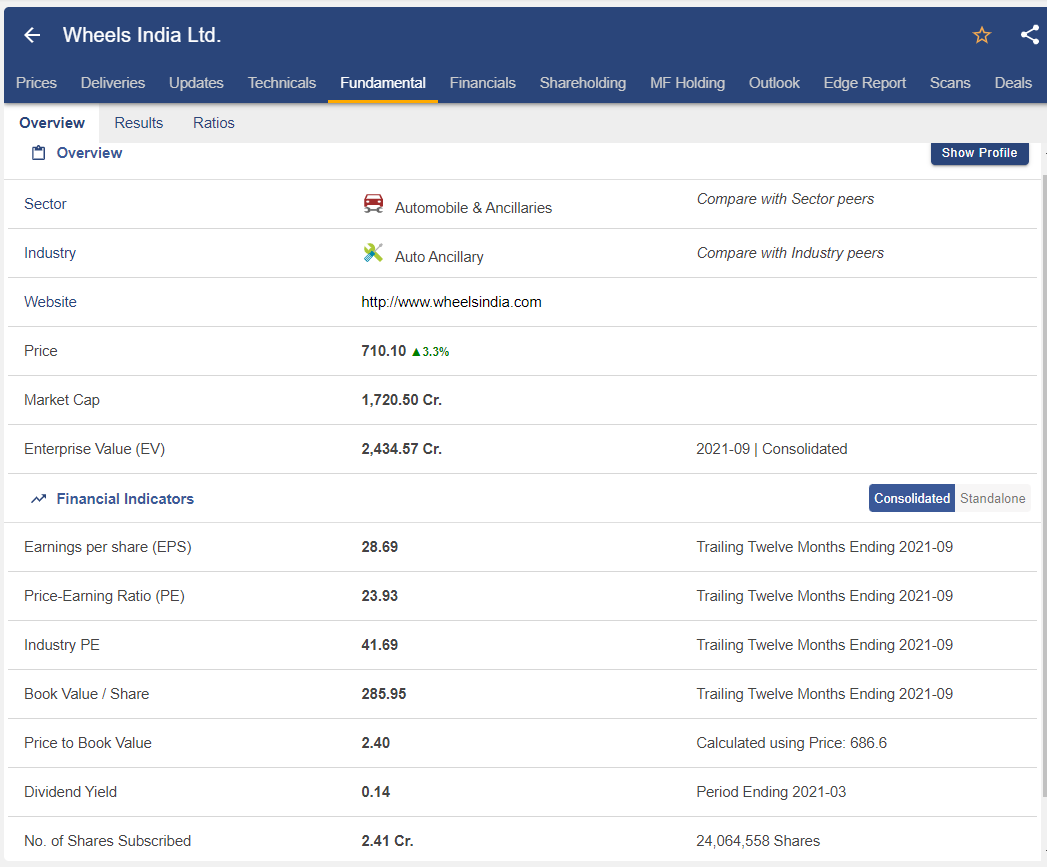Click the Show Profile button
The height and width of the screenshot is (867, 1047).
[x=980, y=153]
